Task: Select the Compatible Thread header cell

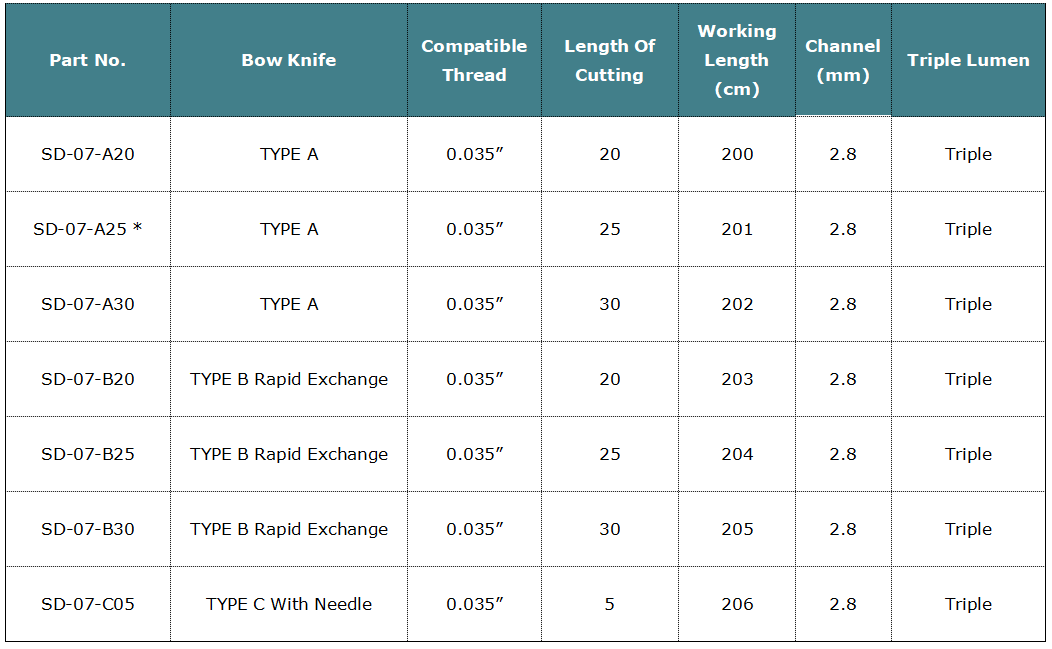Action: [474, 60]
